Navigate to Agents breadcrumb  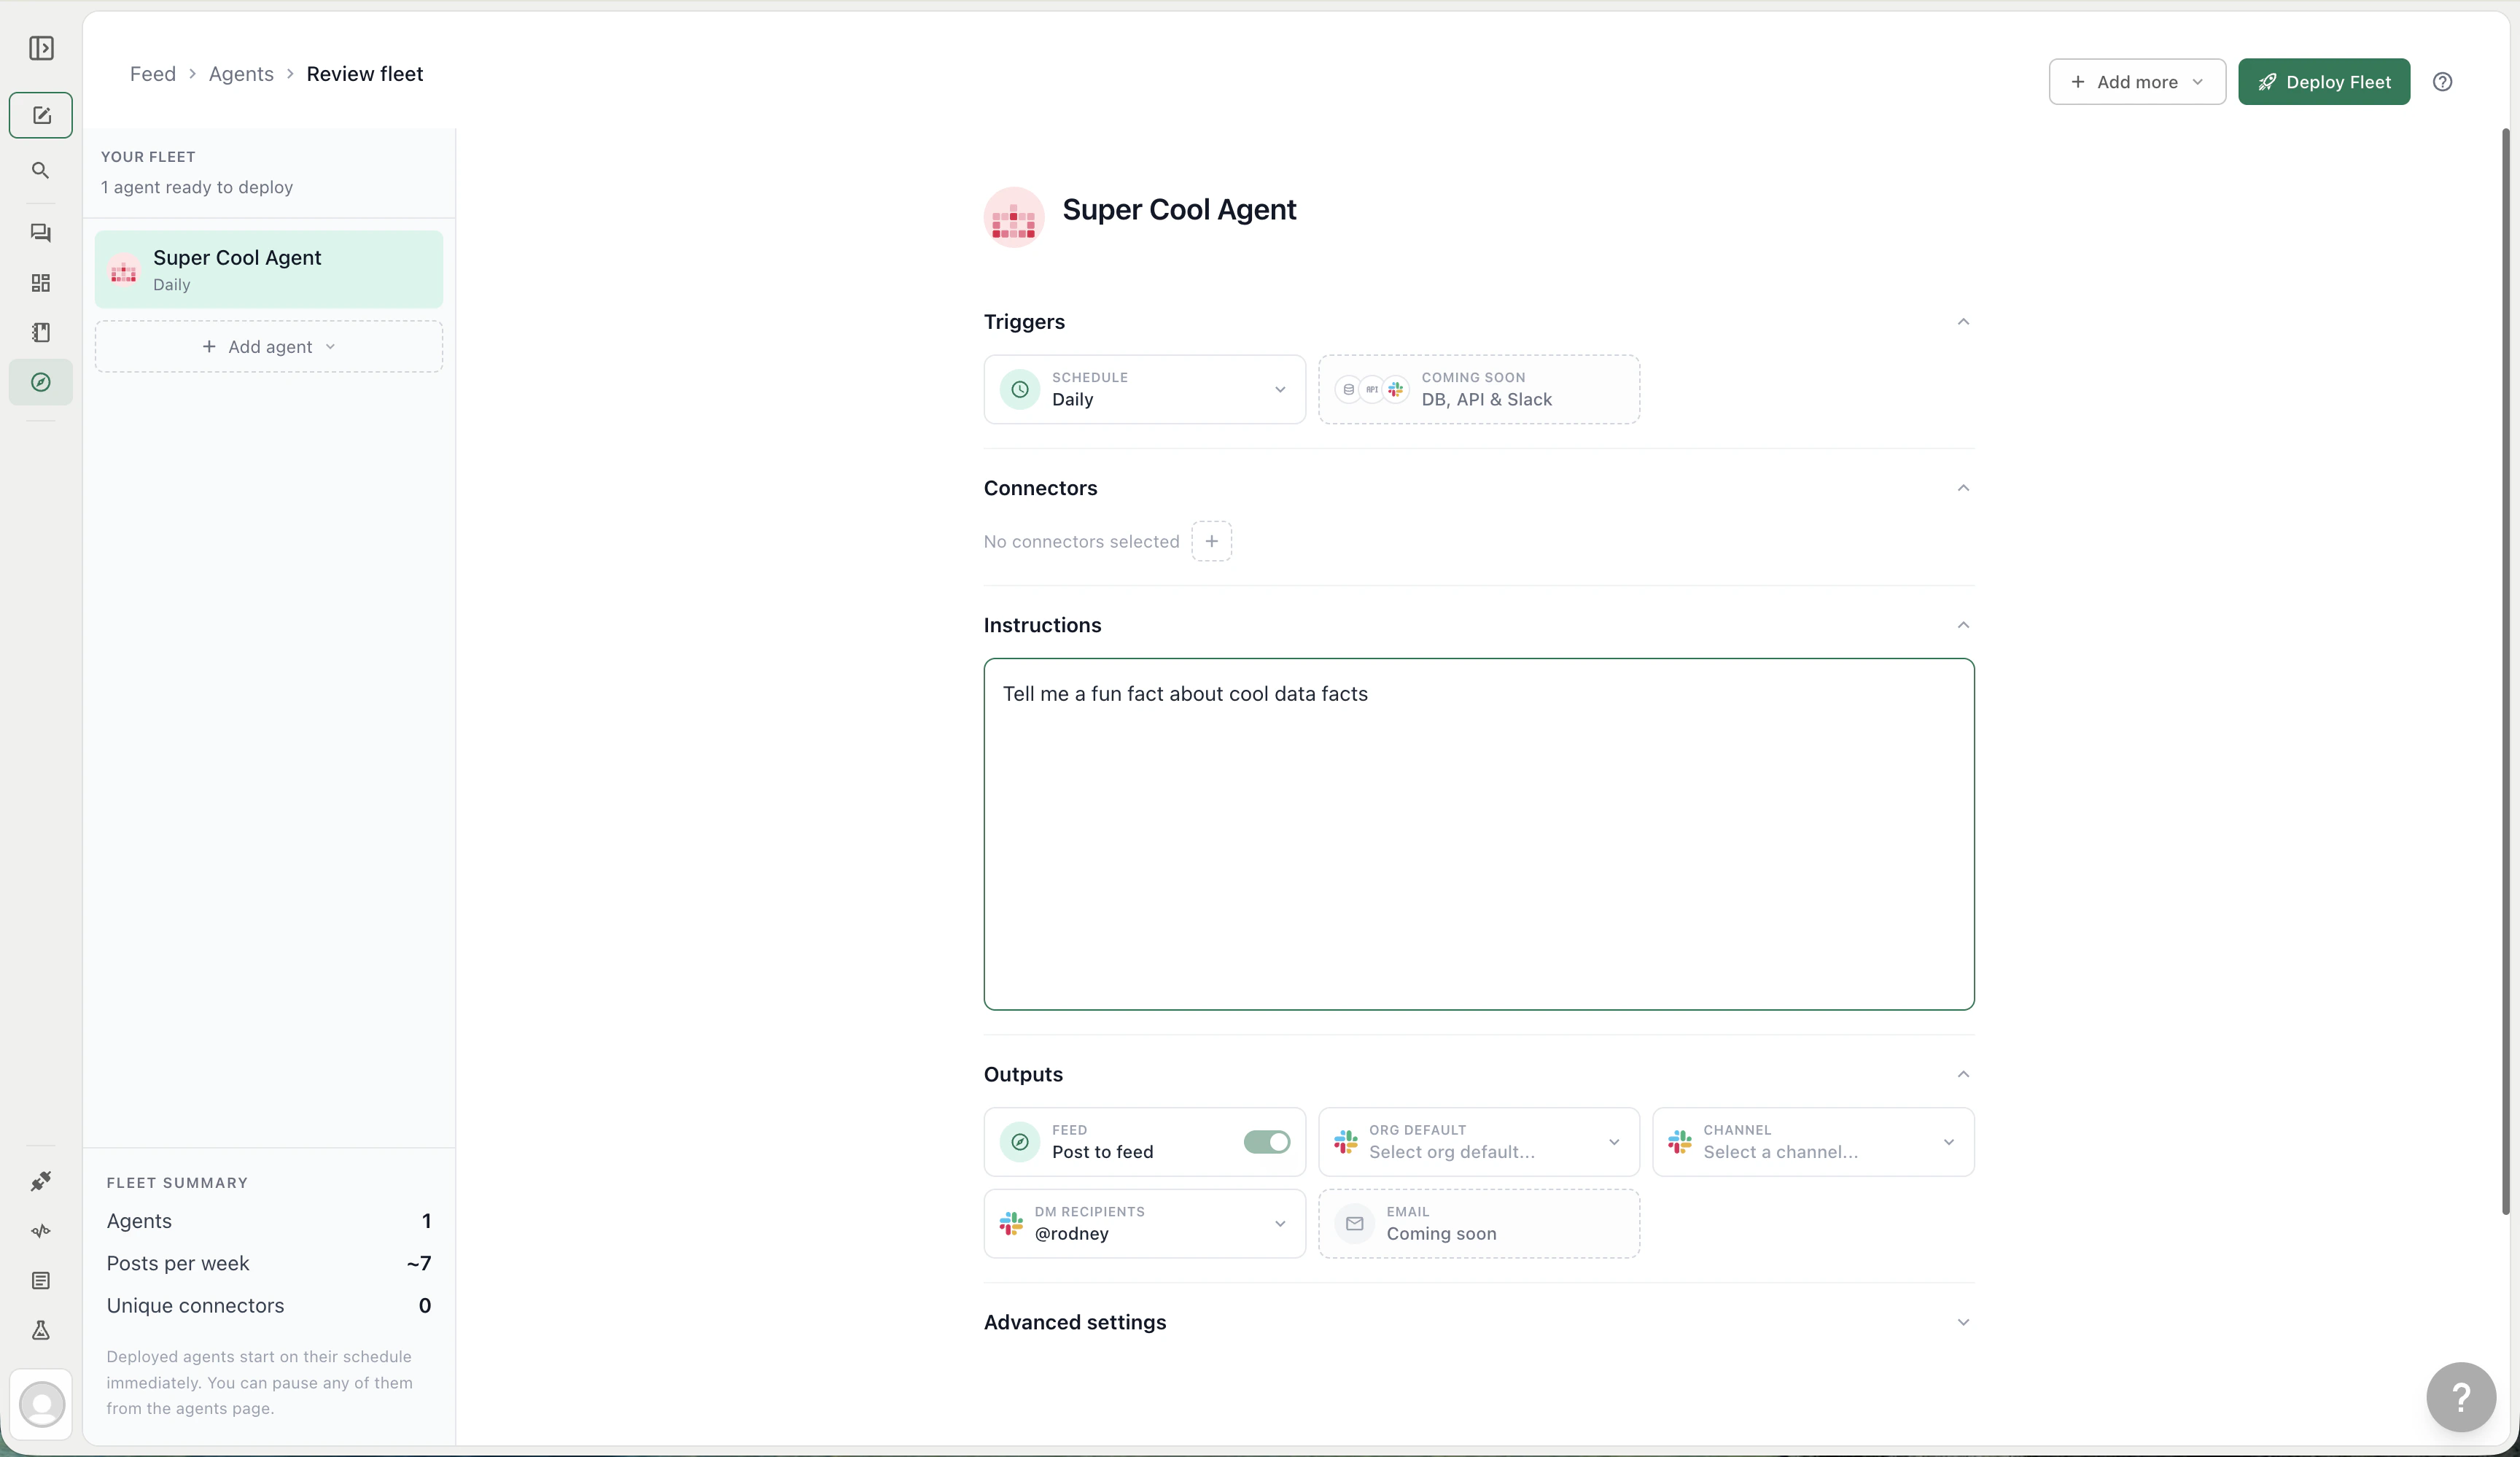click(x=240, y=73)
